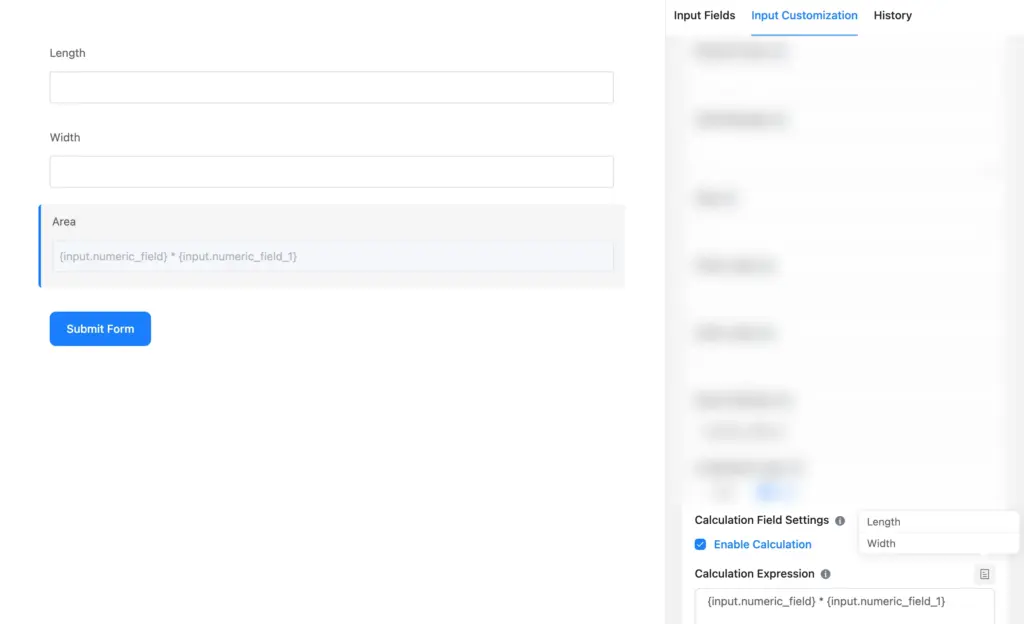Image resolution: width=1024 pixels, height=624 pixels.
Task: Click the info icon beside Calculation Expression
Action: [x=825, y=573]
